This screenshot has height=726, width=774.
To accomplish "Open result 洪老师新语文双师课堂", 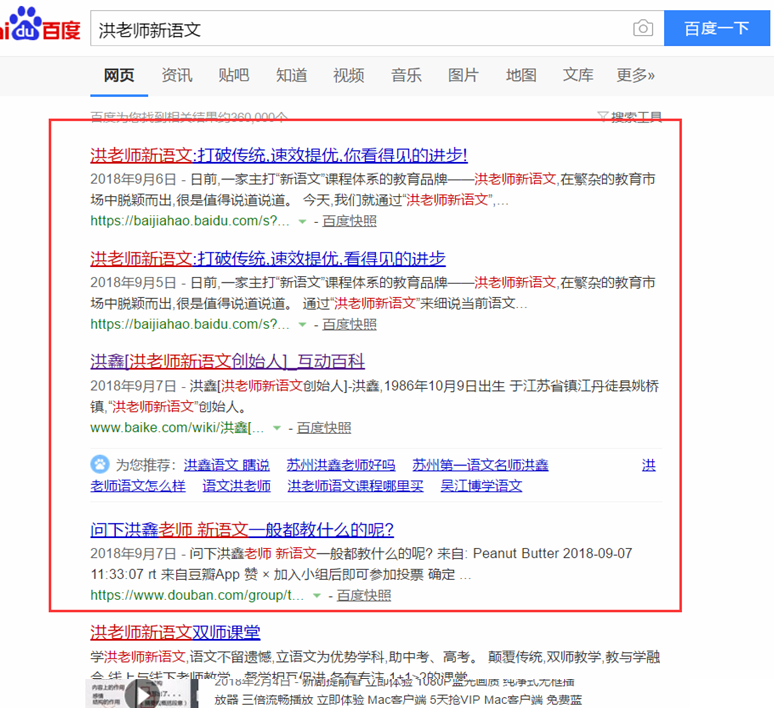I will click(175, 632).
